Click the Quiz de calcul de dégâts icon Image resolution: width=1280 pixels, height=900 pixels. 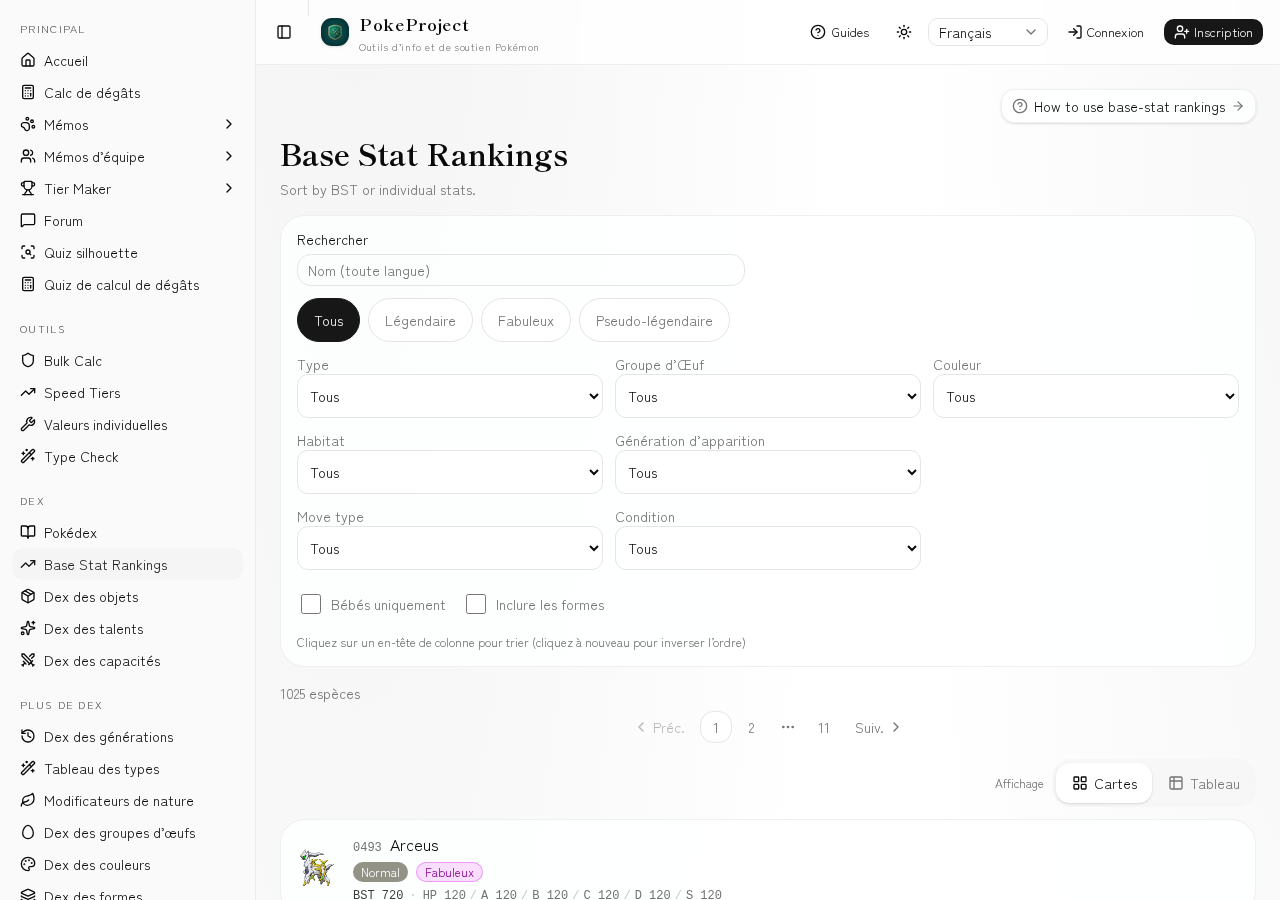28,284
